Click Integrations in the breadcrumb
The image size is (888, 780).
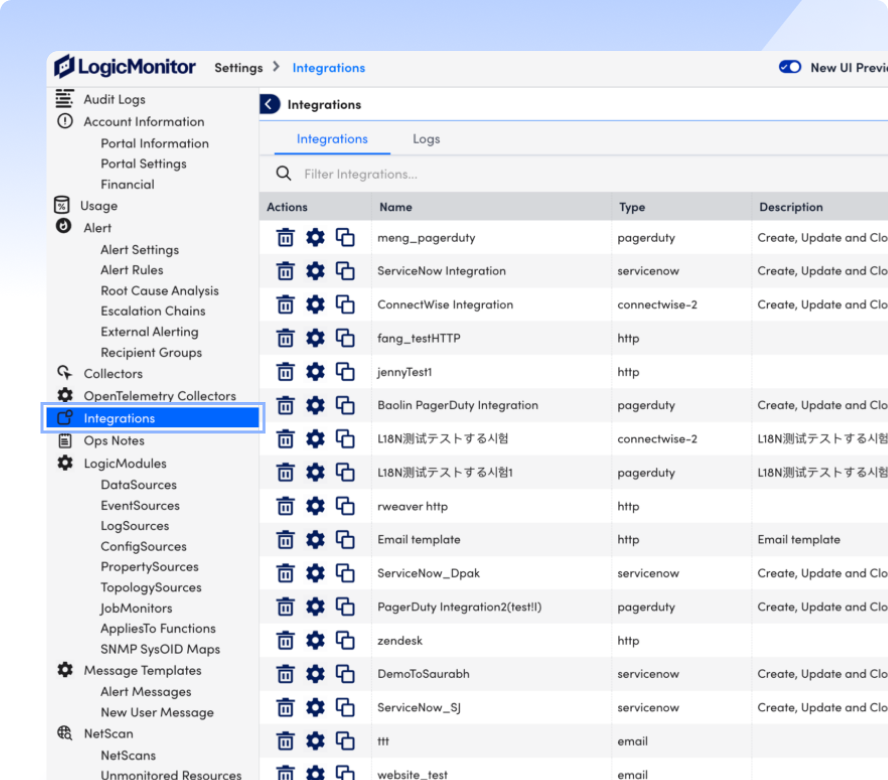(328, 68)
